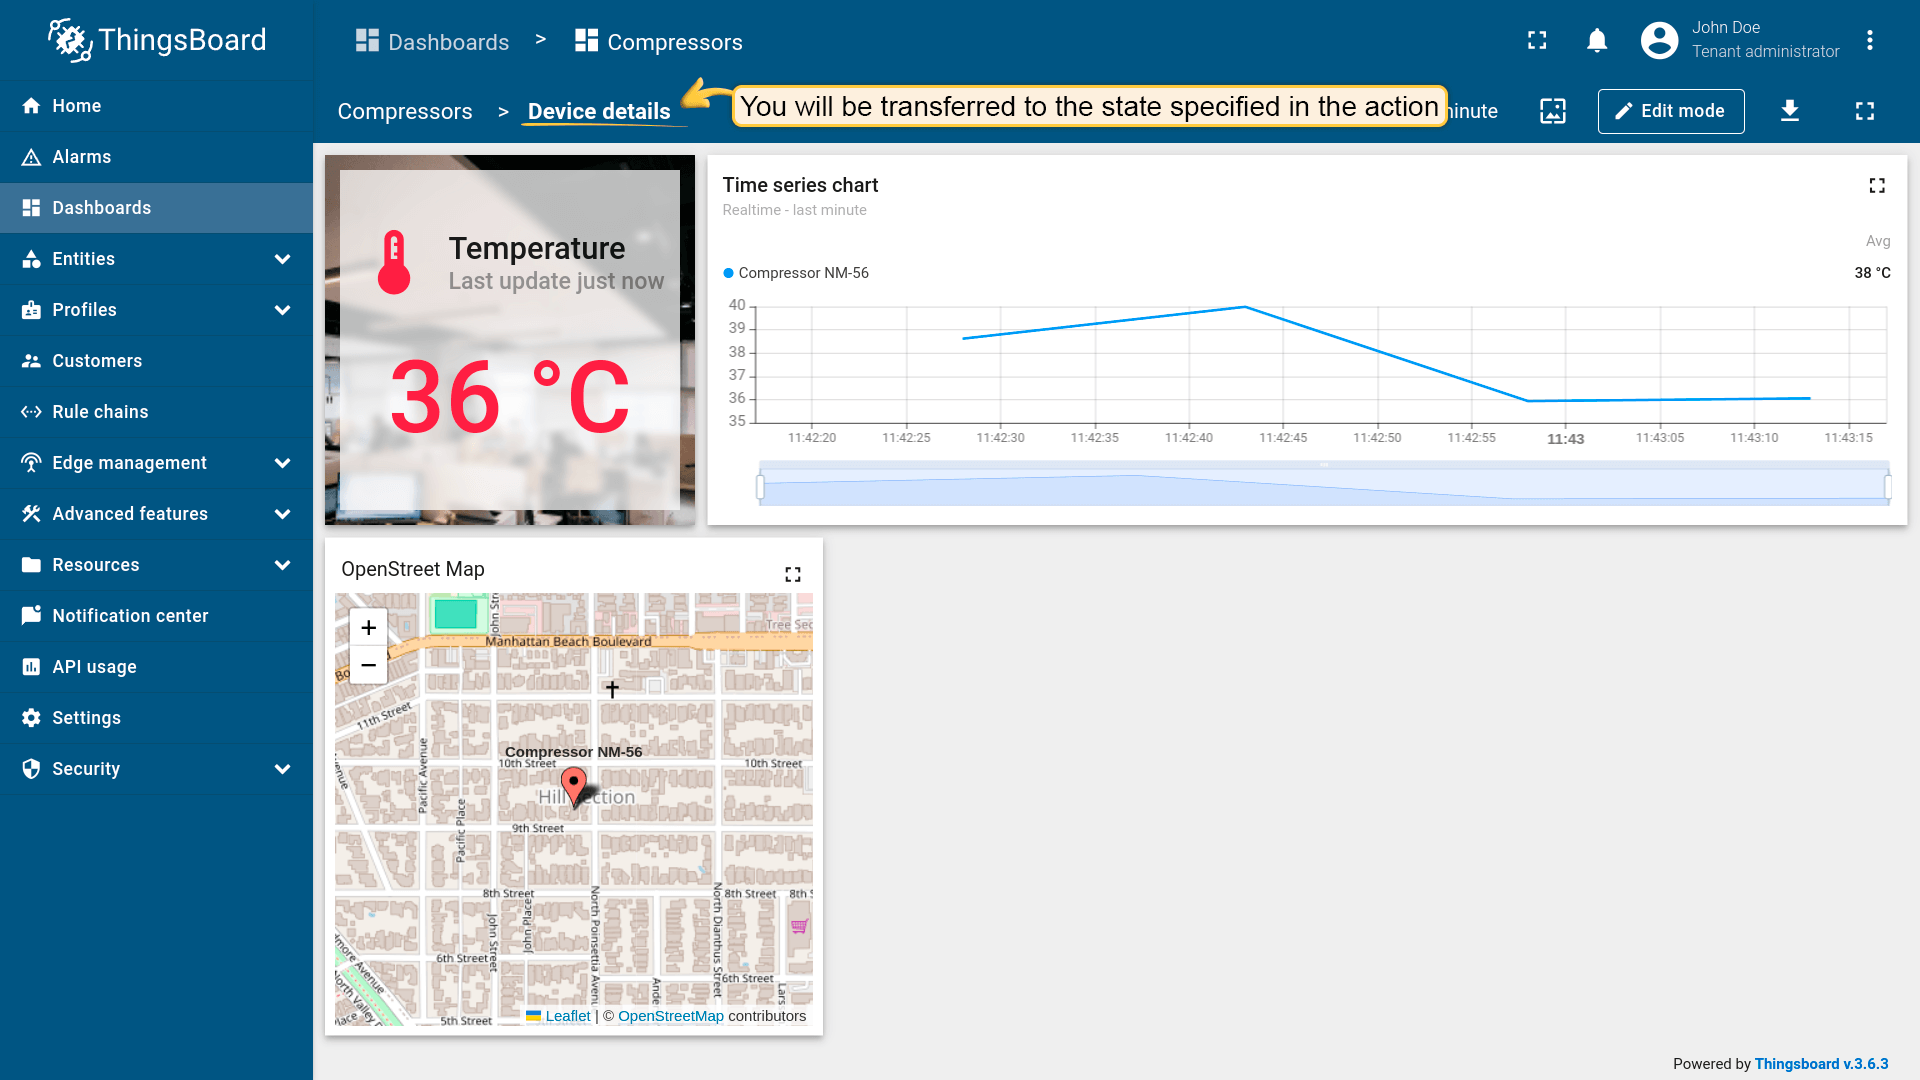Viewport: 1920px width, 1080px height.
Task: Click the export dashboard download icon
Action: click(1790, 111)
